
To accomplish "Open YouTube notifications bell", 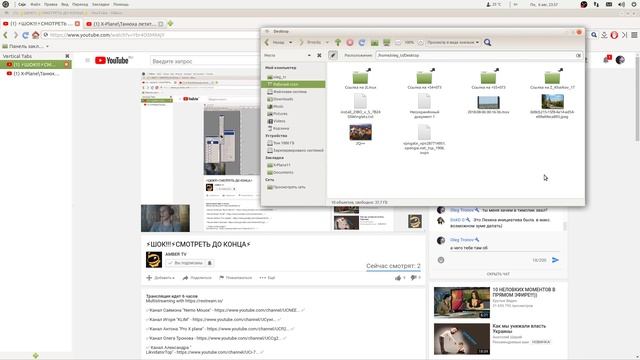I will click(606, 60).
